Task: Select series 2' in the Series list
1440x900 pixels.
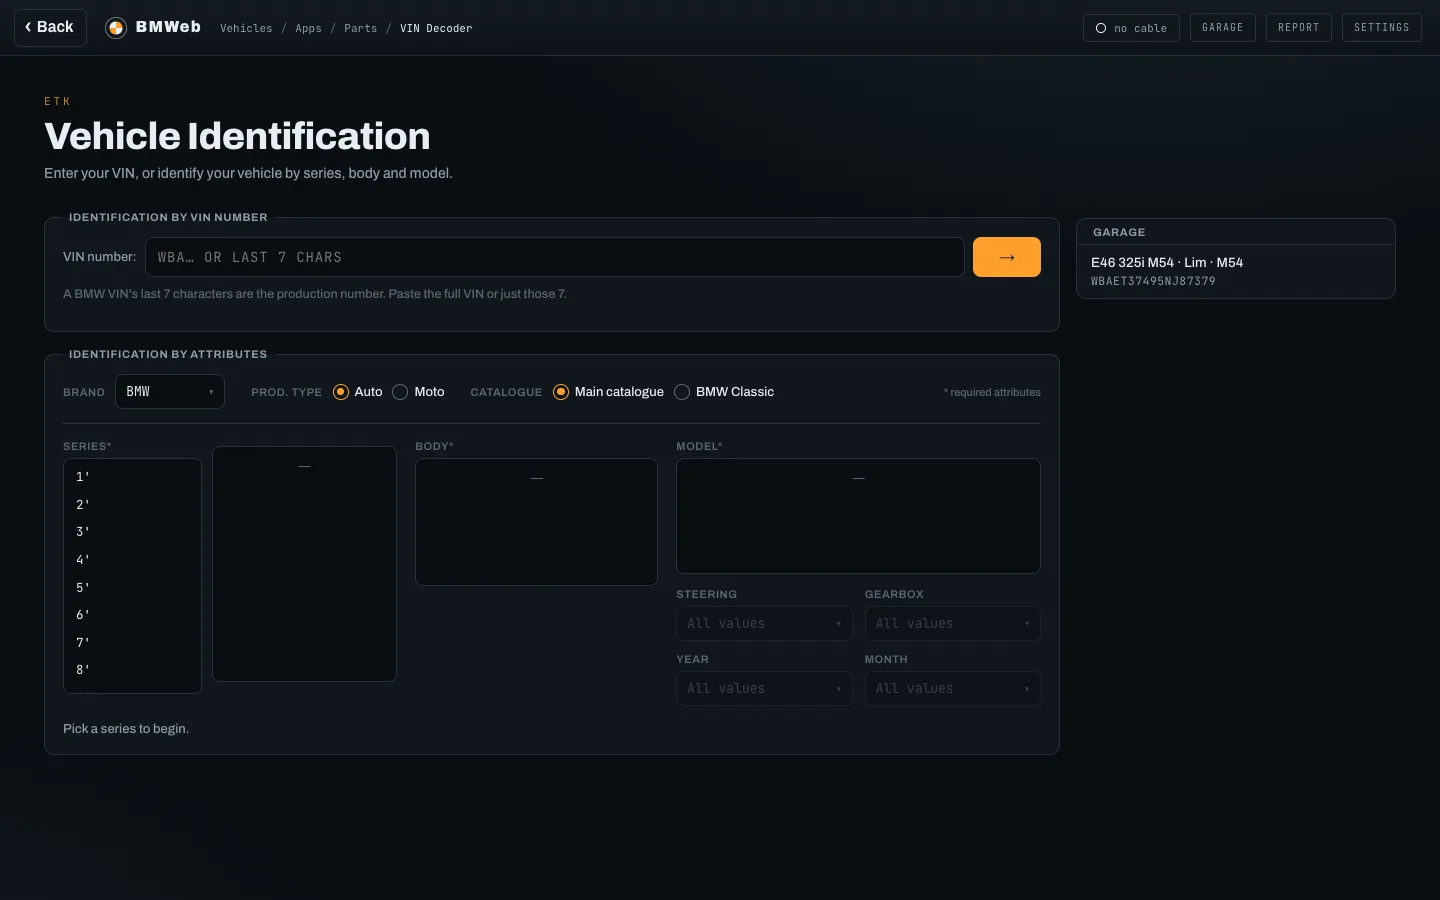Action: pyautogui.click(x=132, y=505)
